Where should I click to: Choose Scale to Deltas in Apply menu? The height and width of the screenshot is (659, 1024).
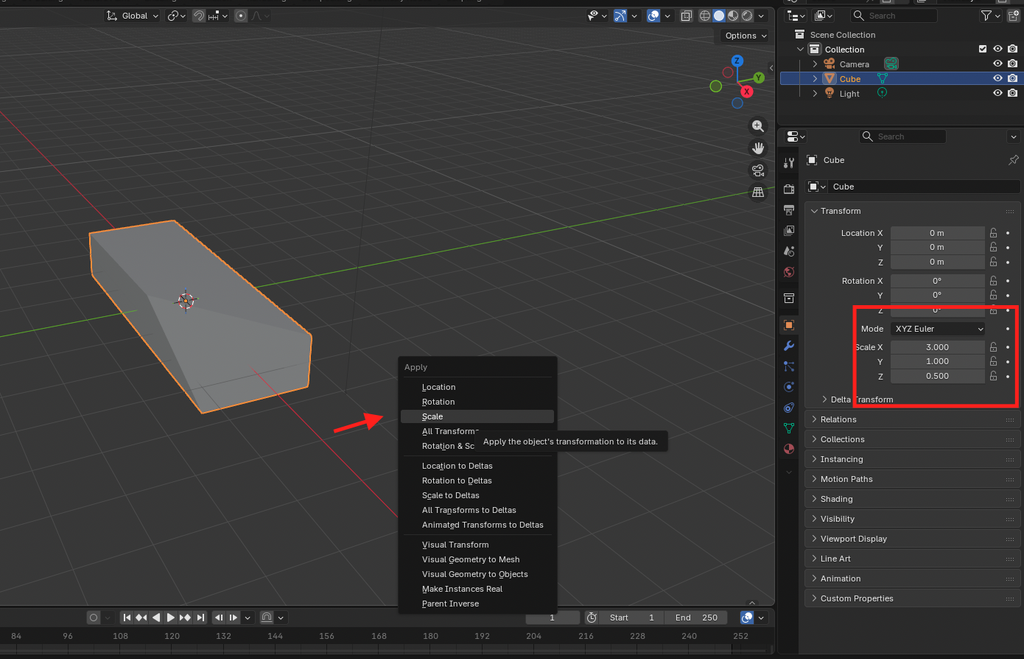tap(477, 495)
